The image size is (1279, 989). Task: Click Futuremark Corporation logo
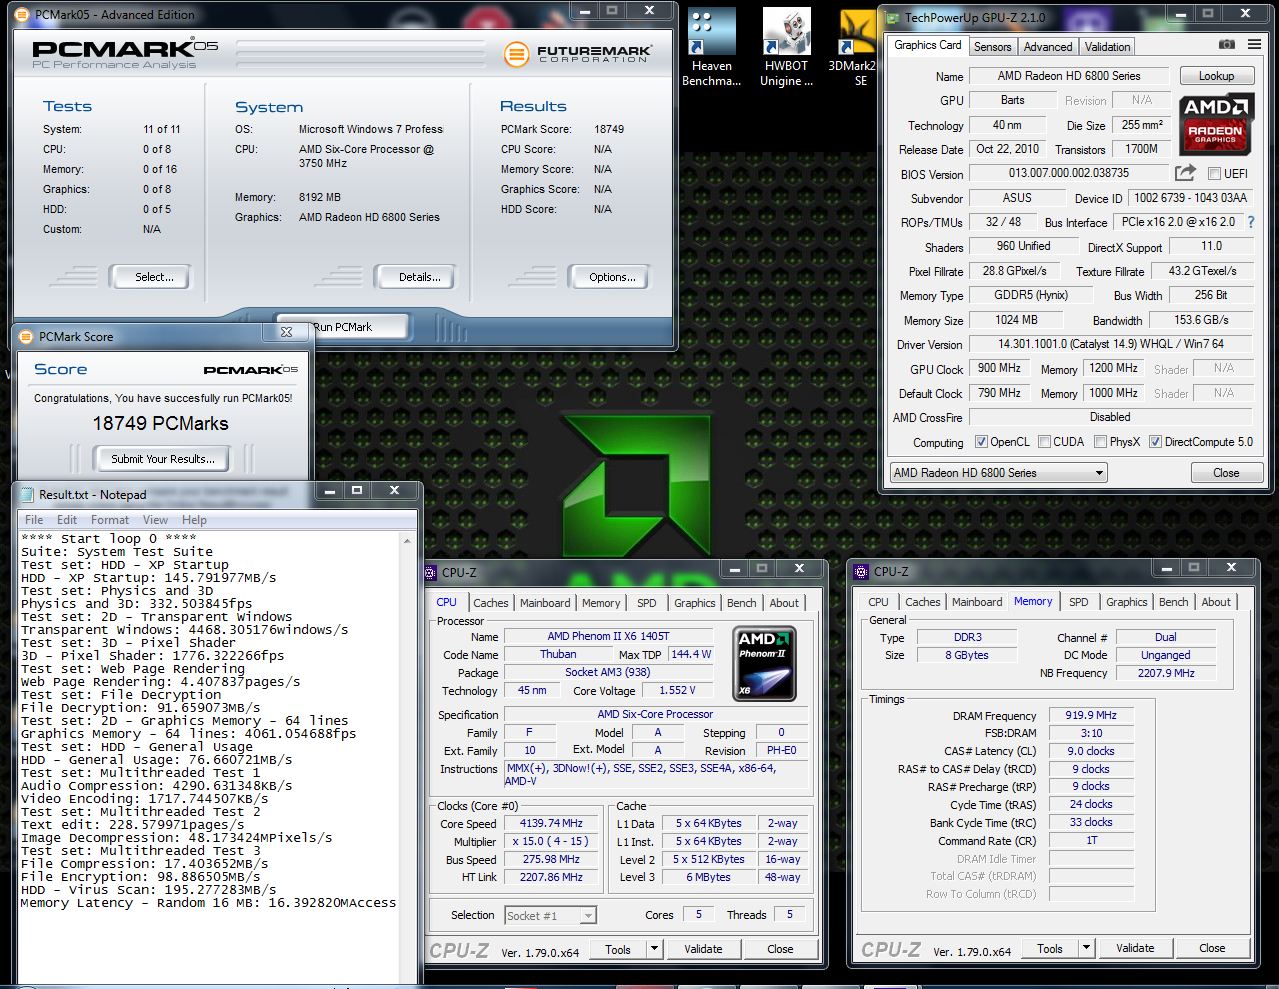[x=578, y=53]
